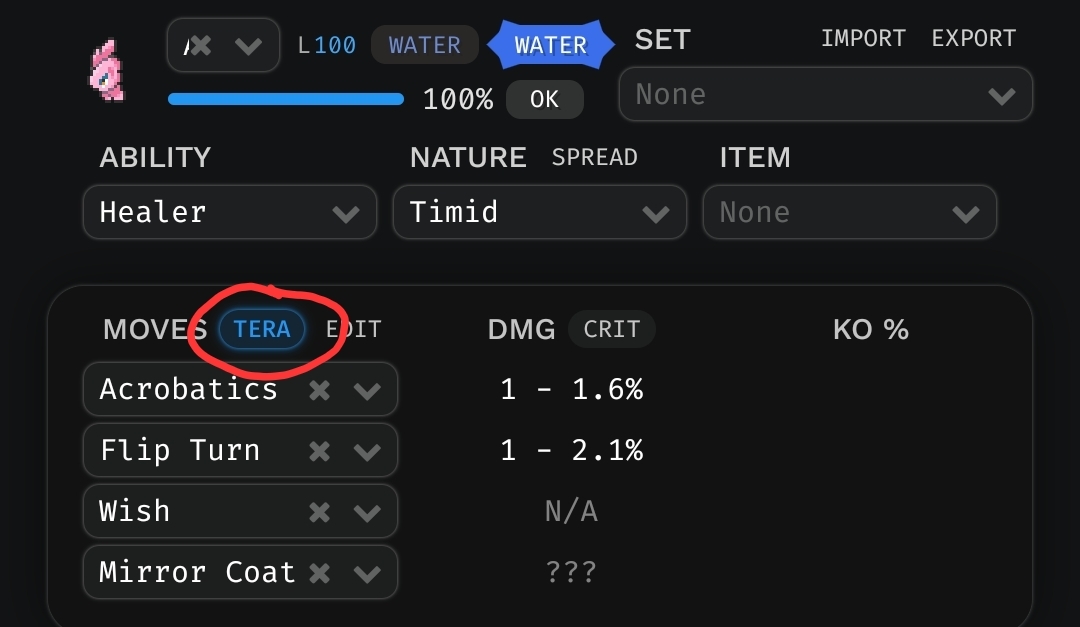The width and height of the screenshot is (1080, 627).
Task: Clear Mirror Coat with its X icon
Action: (x=319, y=573)
